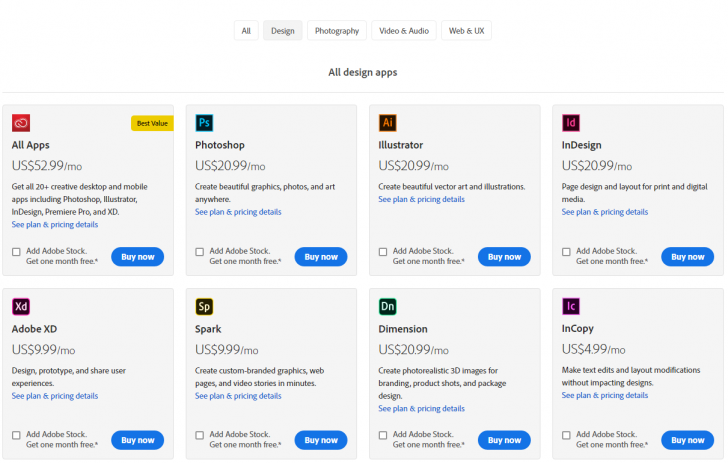Check Add Adobe Stock under Photoshop
Screen dimensions: 728x463
pos(200,252)
